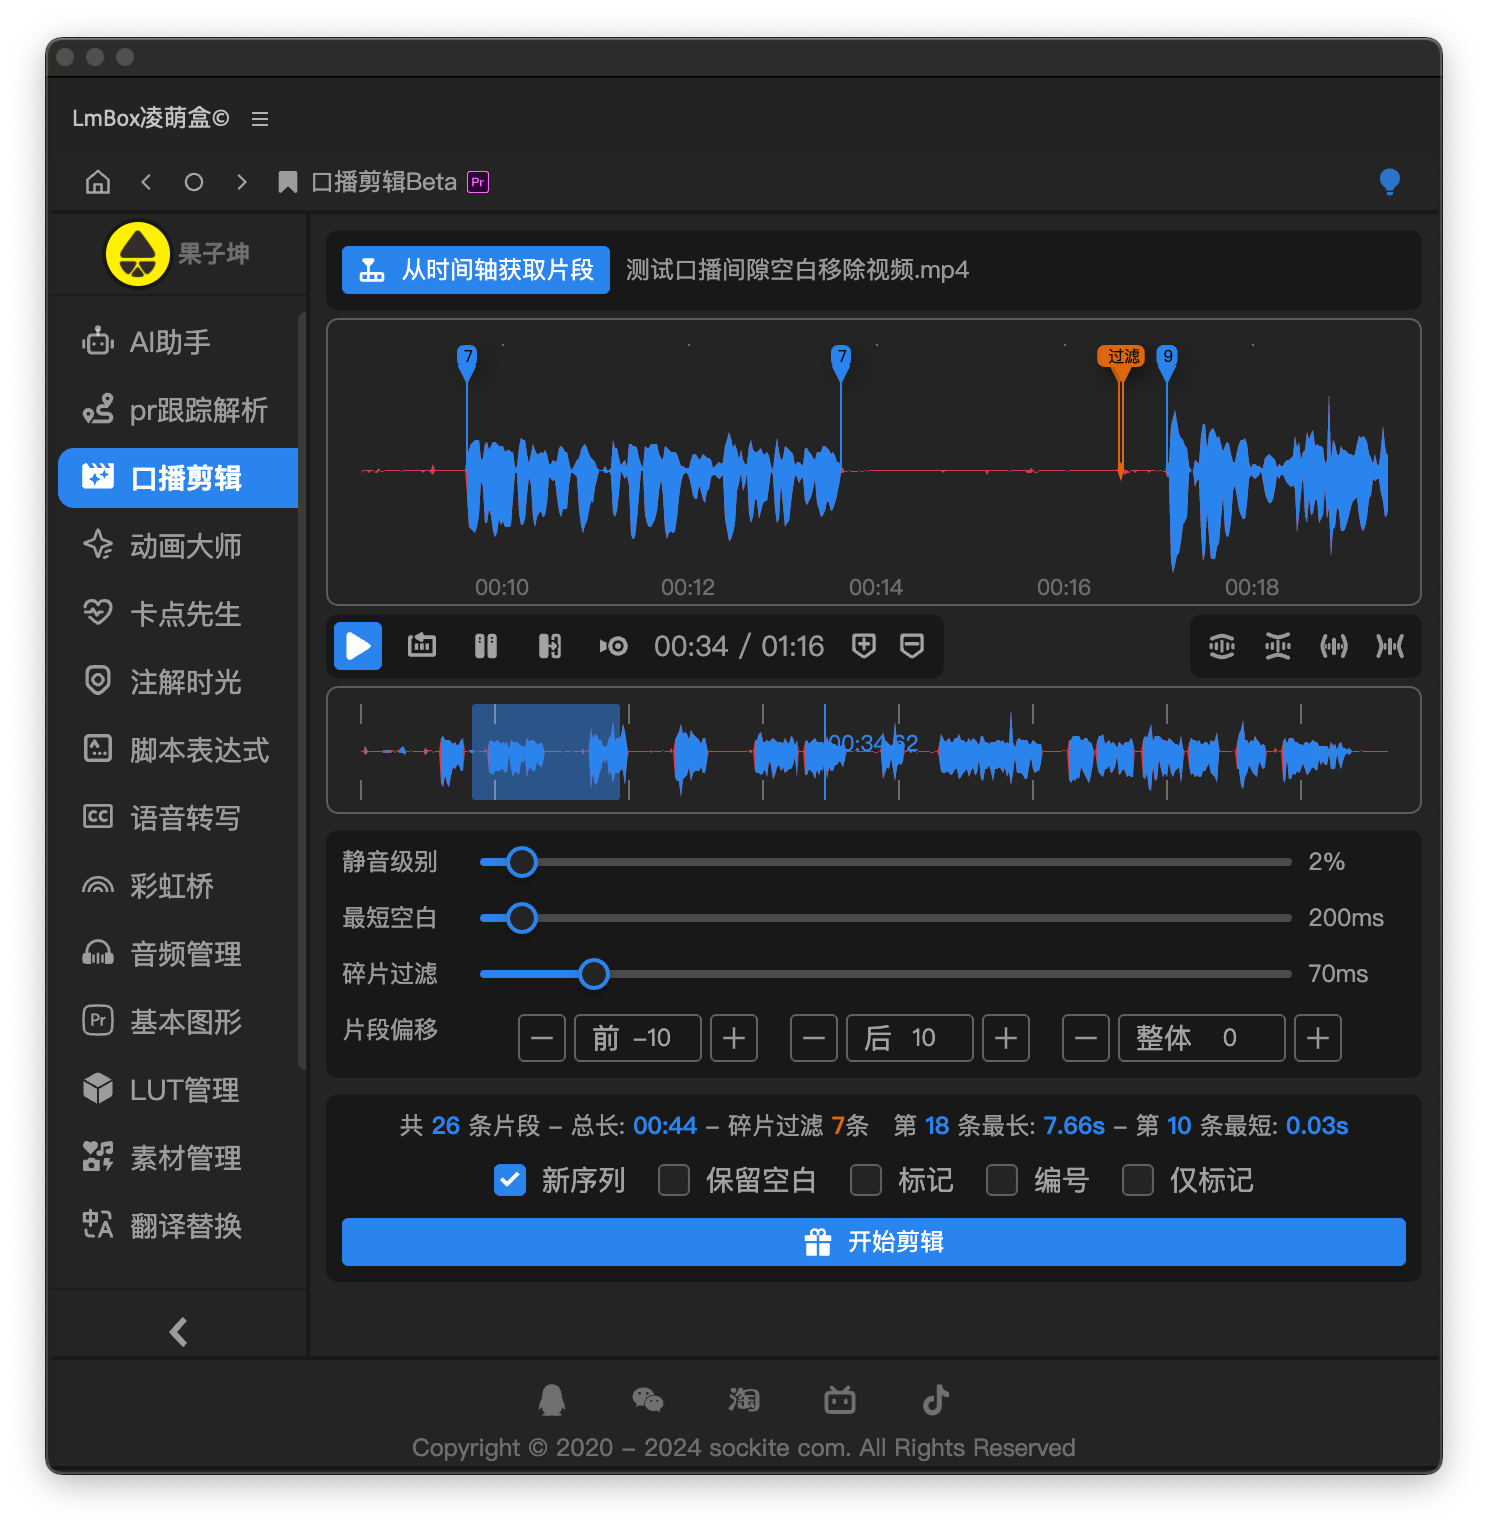The height and width of the screenshot is (1528, 1488).
Task: Navigate back with the left arrow
Action: click(146, 182)
